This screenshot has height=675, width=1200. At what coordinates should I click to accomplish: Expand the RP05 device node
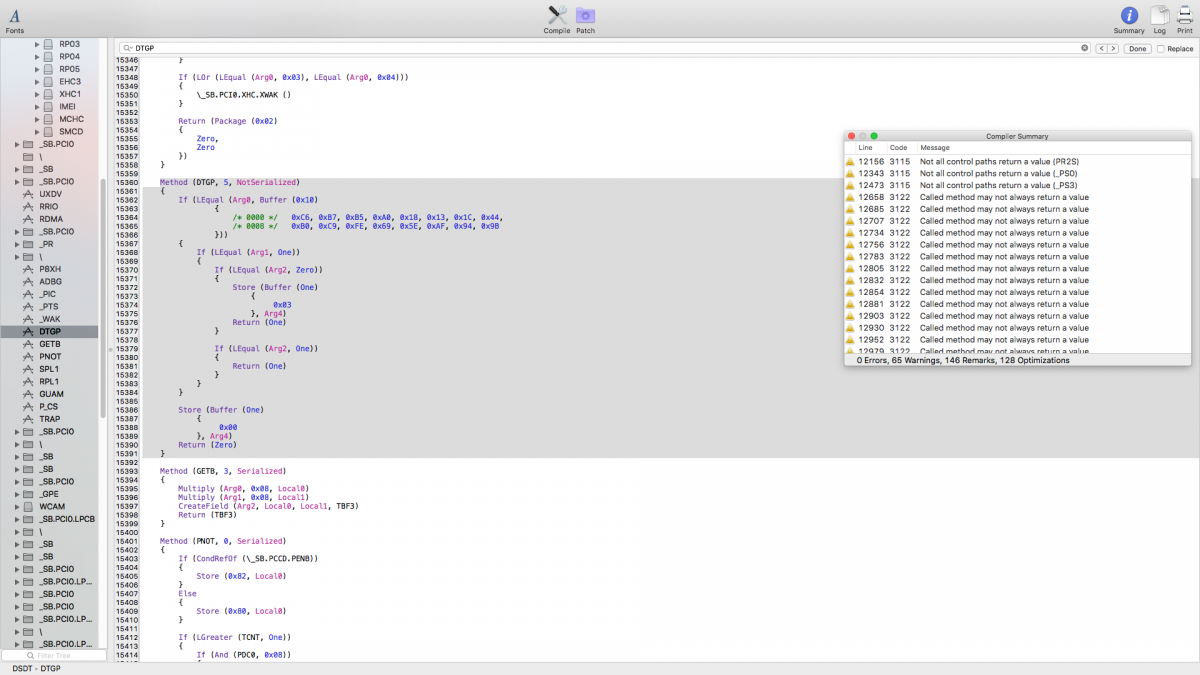37,69
